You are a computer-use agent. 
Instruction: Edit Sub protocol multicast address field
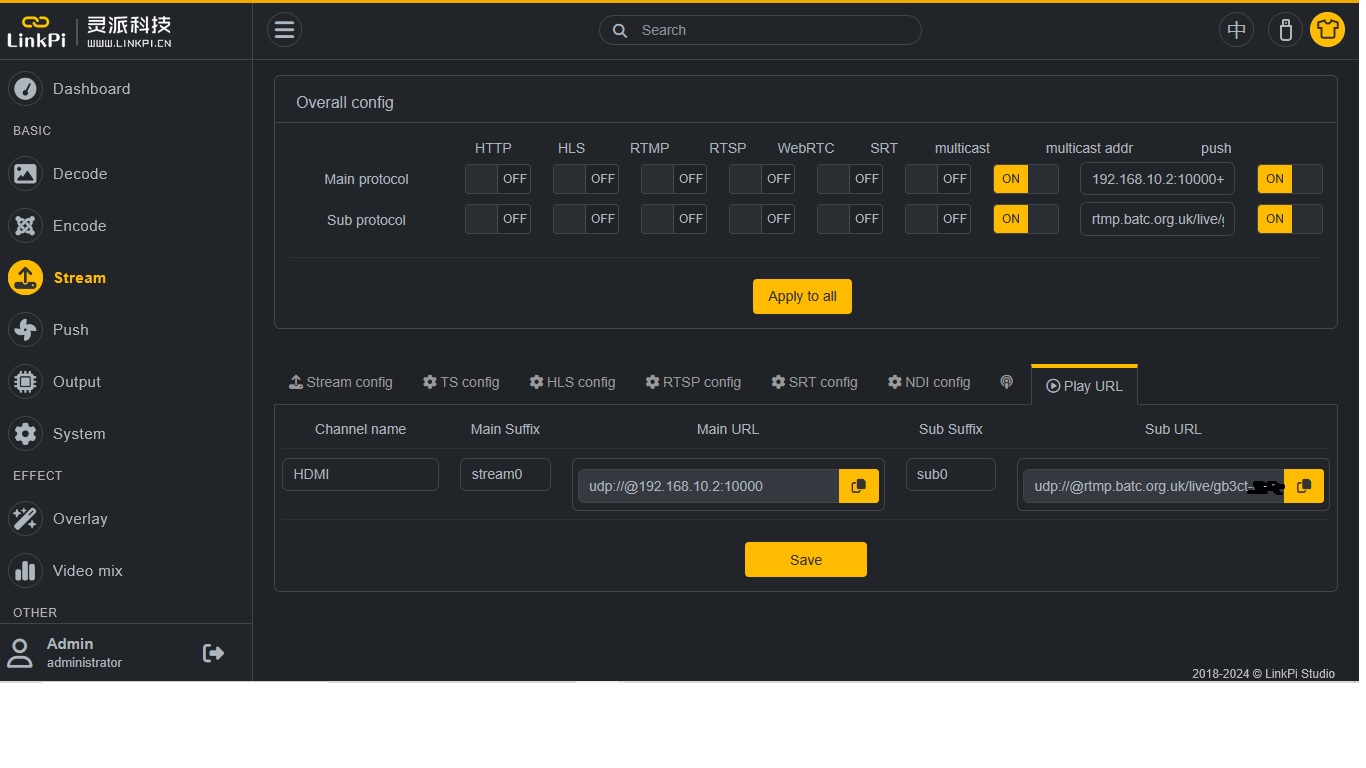tap(1157, 219)
